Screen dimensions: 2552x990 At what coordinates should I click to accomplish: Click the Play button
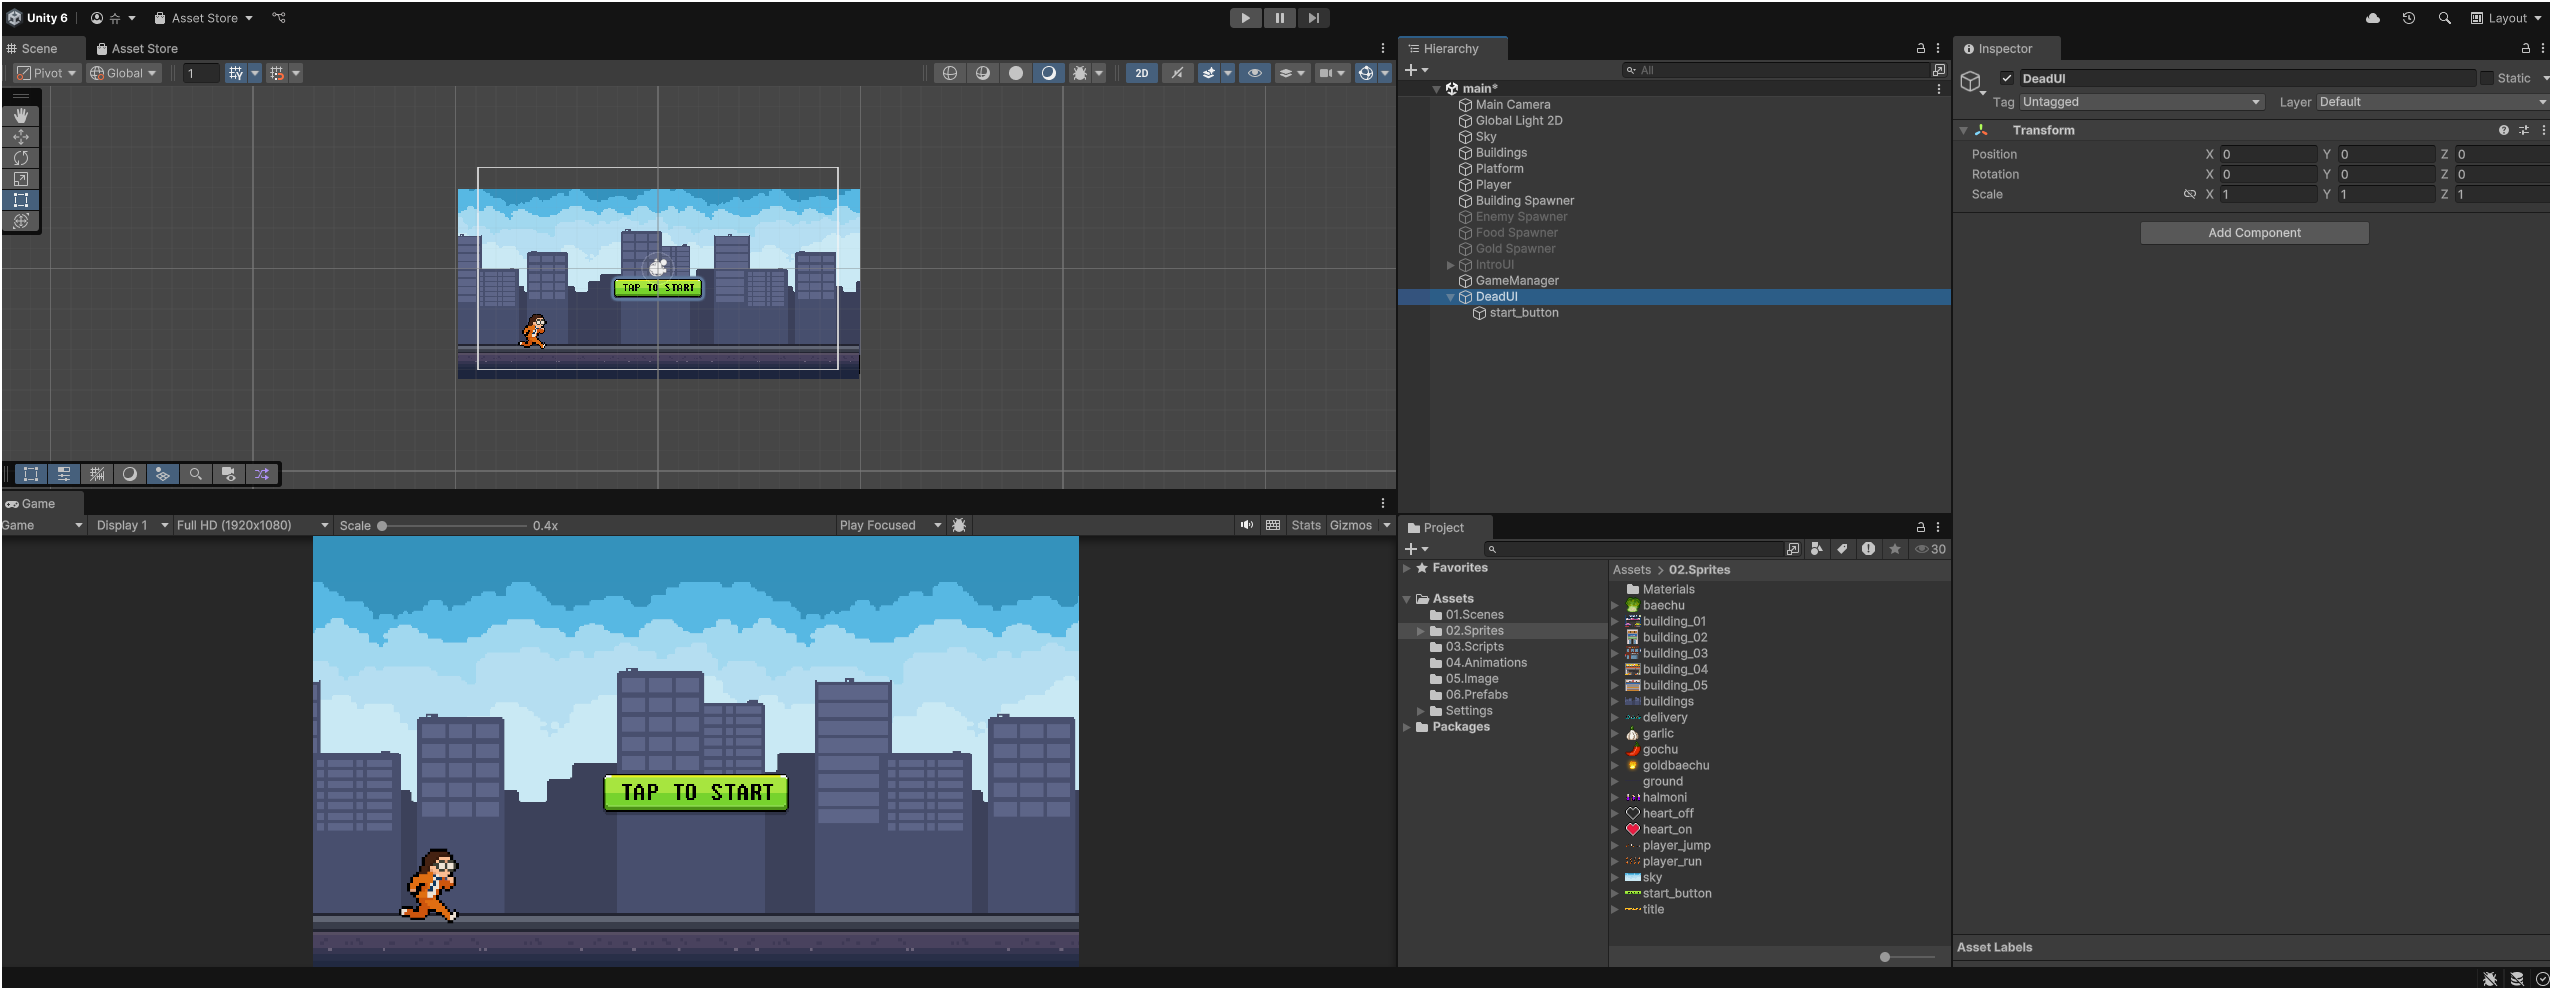point(1245,18)
